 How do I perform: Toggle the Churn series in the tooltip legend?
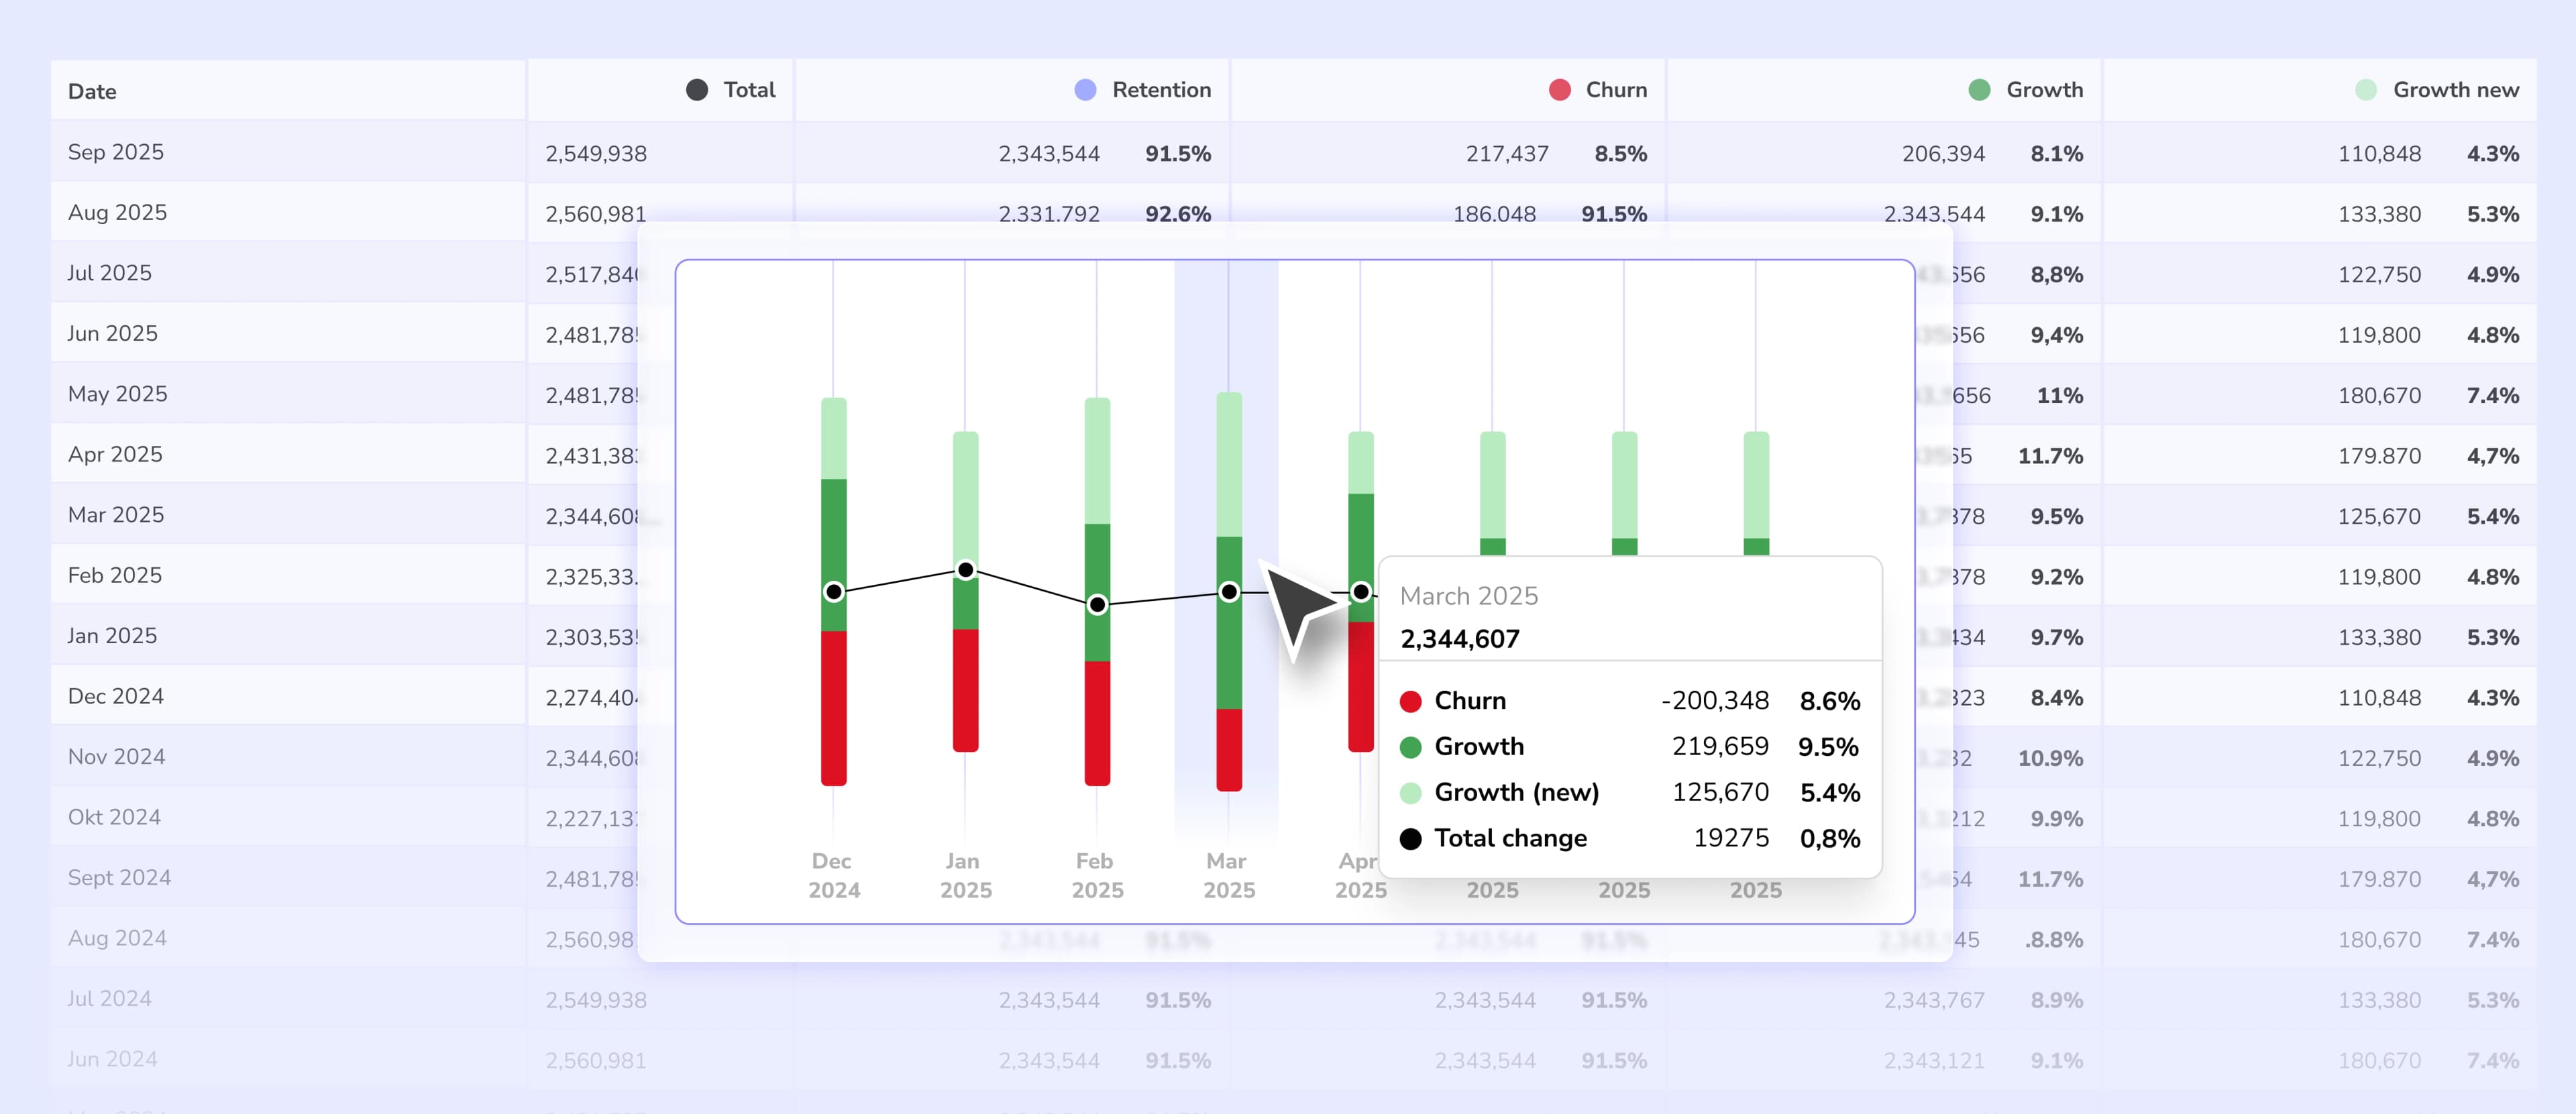pos(1470,700)
